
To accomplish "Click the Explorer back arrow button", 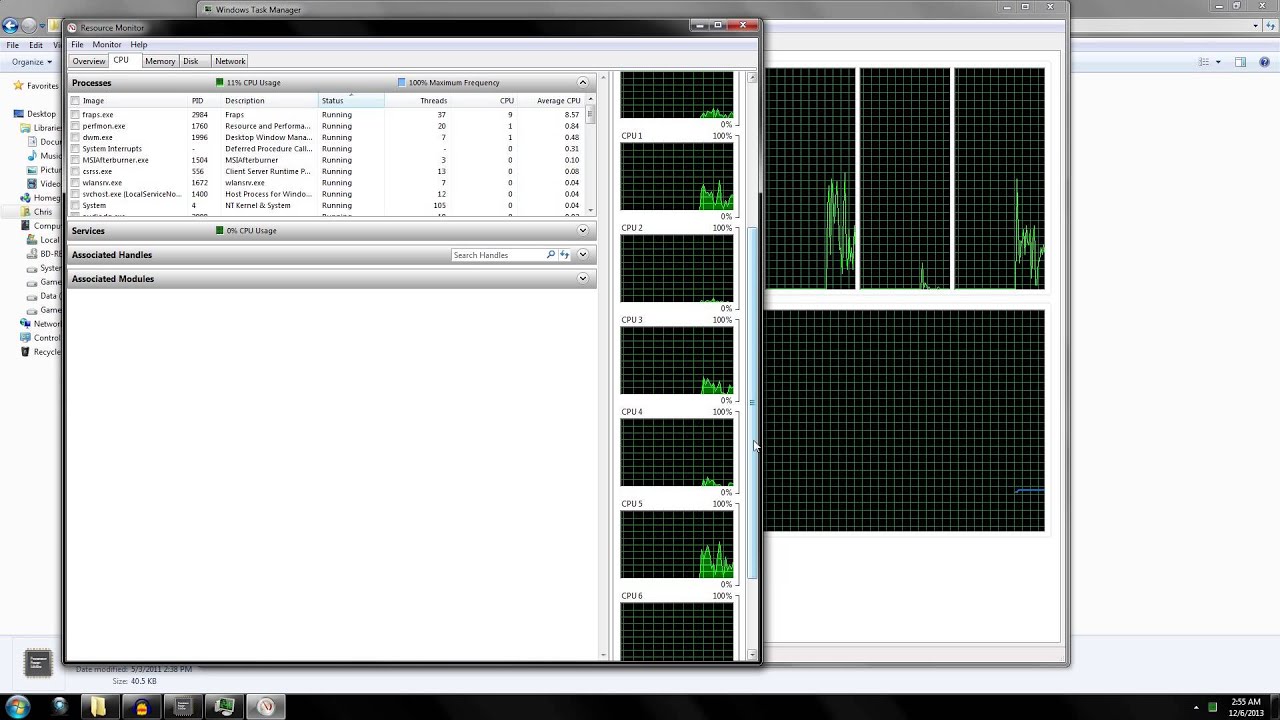I will tap(10, 26).
